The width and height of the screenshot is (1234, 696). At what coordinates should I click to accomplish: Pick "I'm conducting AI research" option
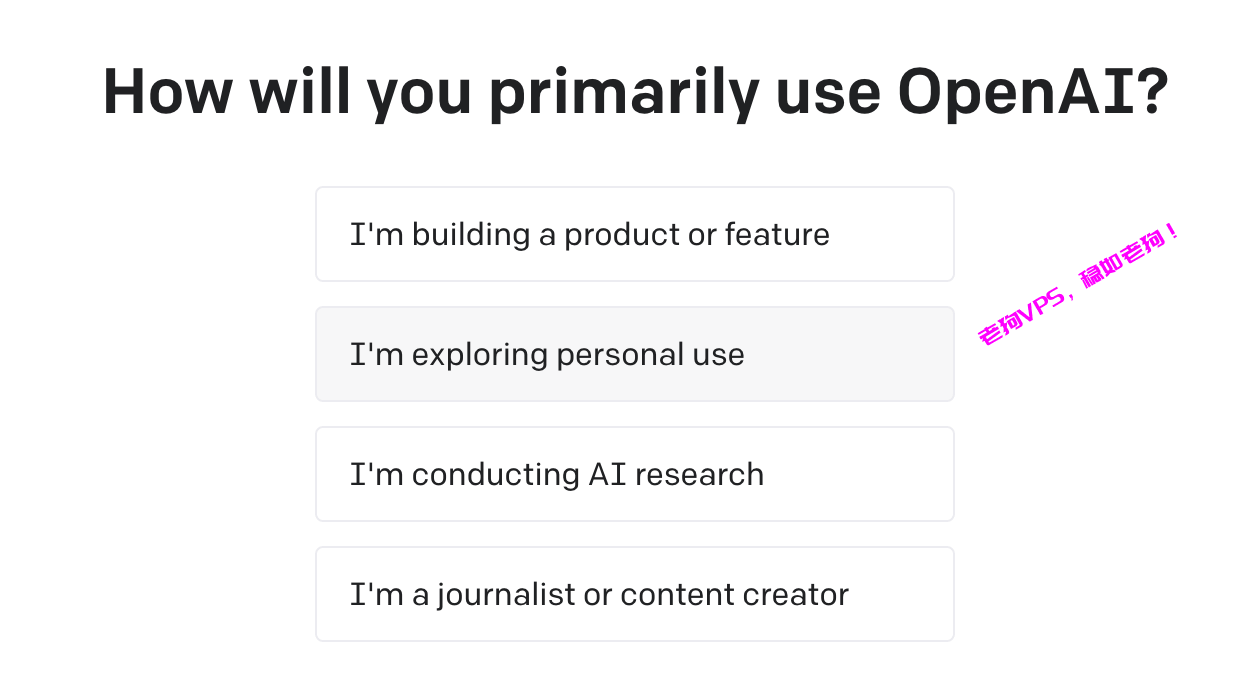pos(634,474)
